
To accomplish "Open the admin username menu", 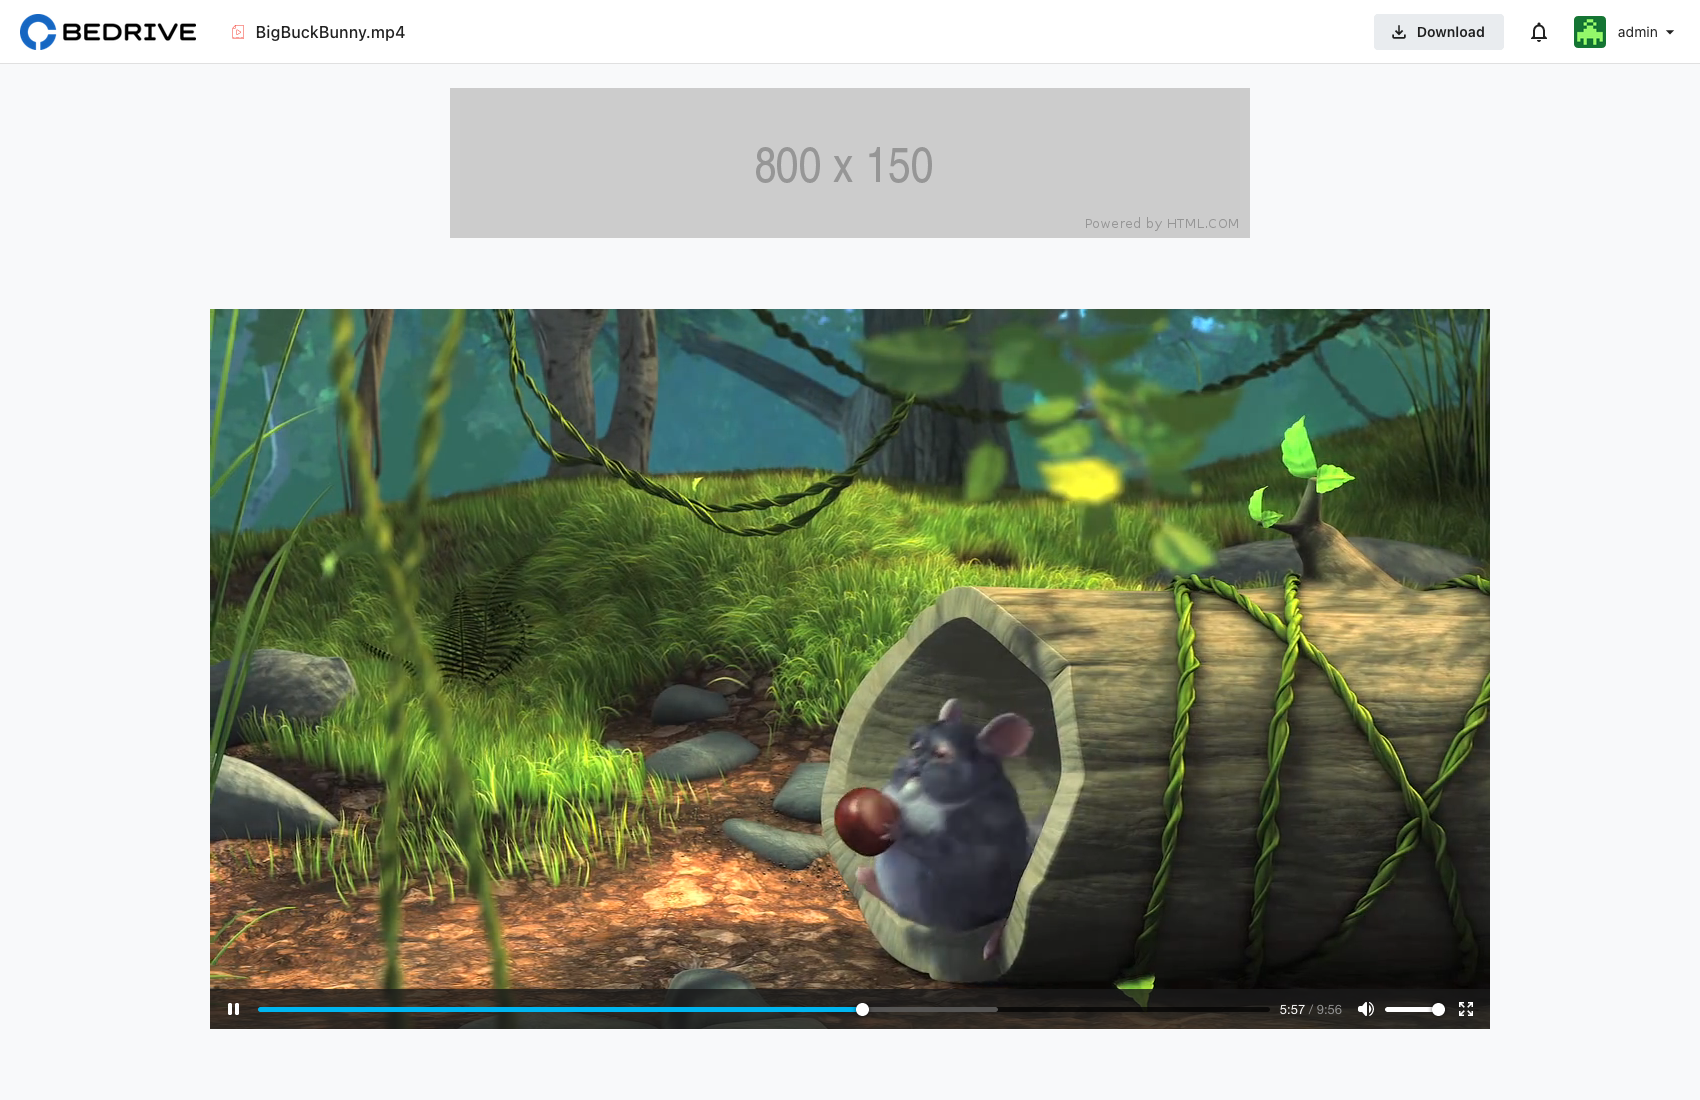I will pyautogui.click(x=1637, y=32).
